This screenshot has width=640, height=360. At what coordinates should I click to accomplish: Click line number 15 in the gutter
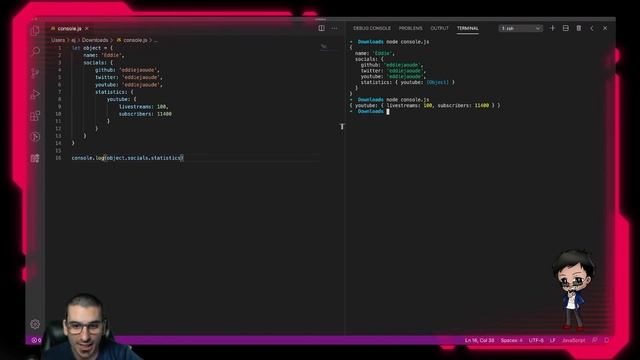(58, 151)
